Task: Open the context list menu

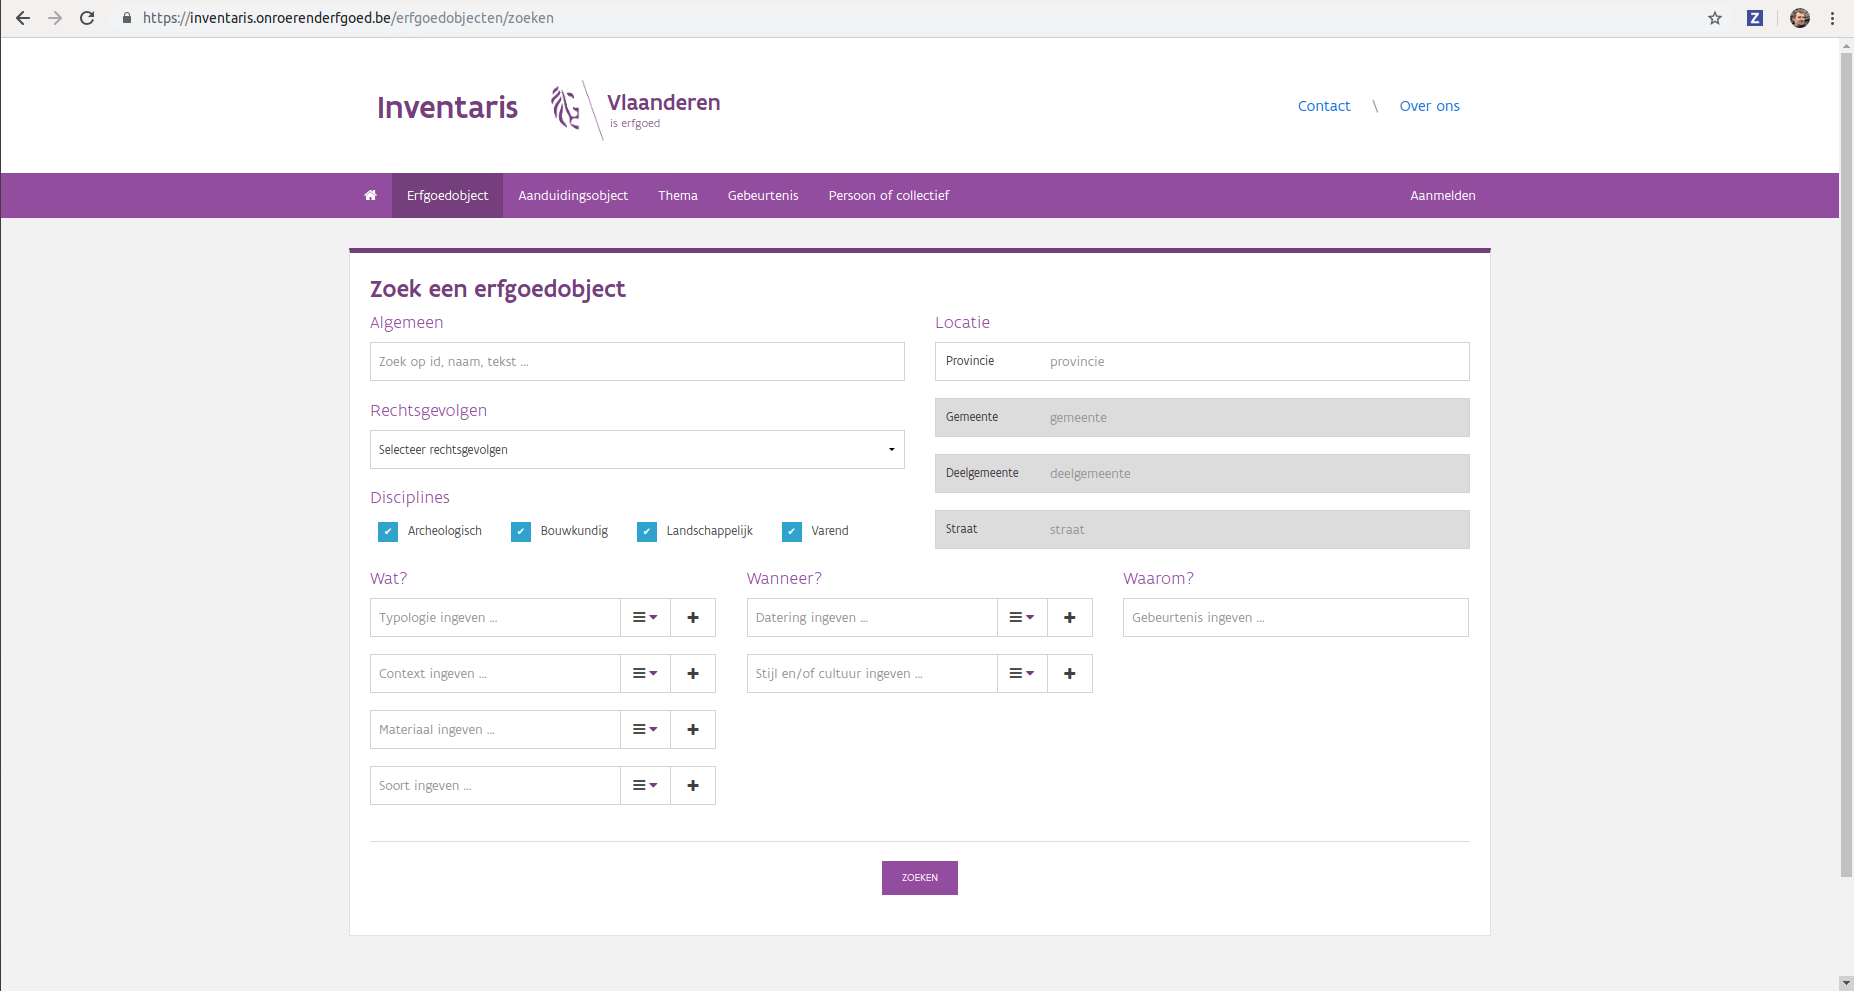Action: pos(645,674)
